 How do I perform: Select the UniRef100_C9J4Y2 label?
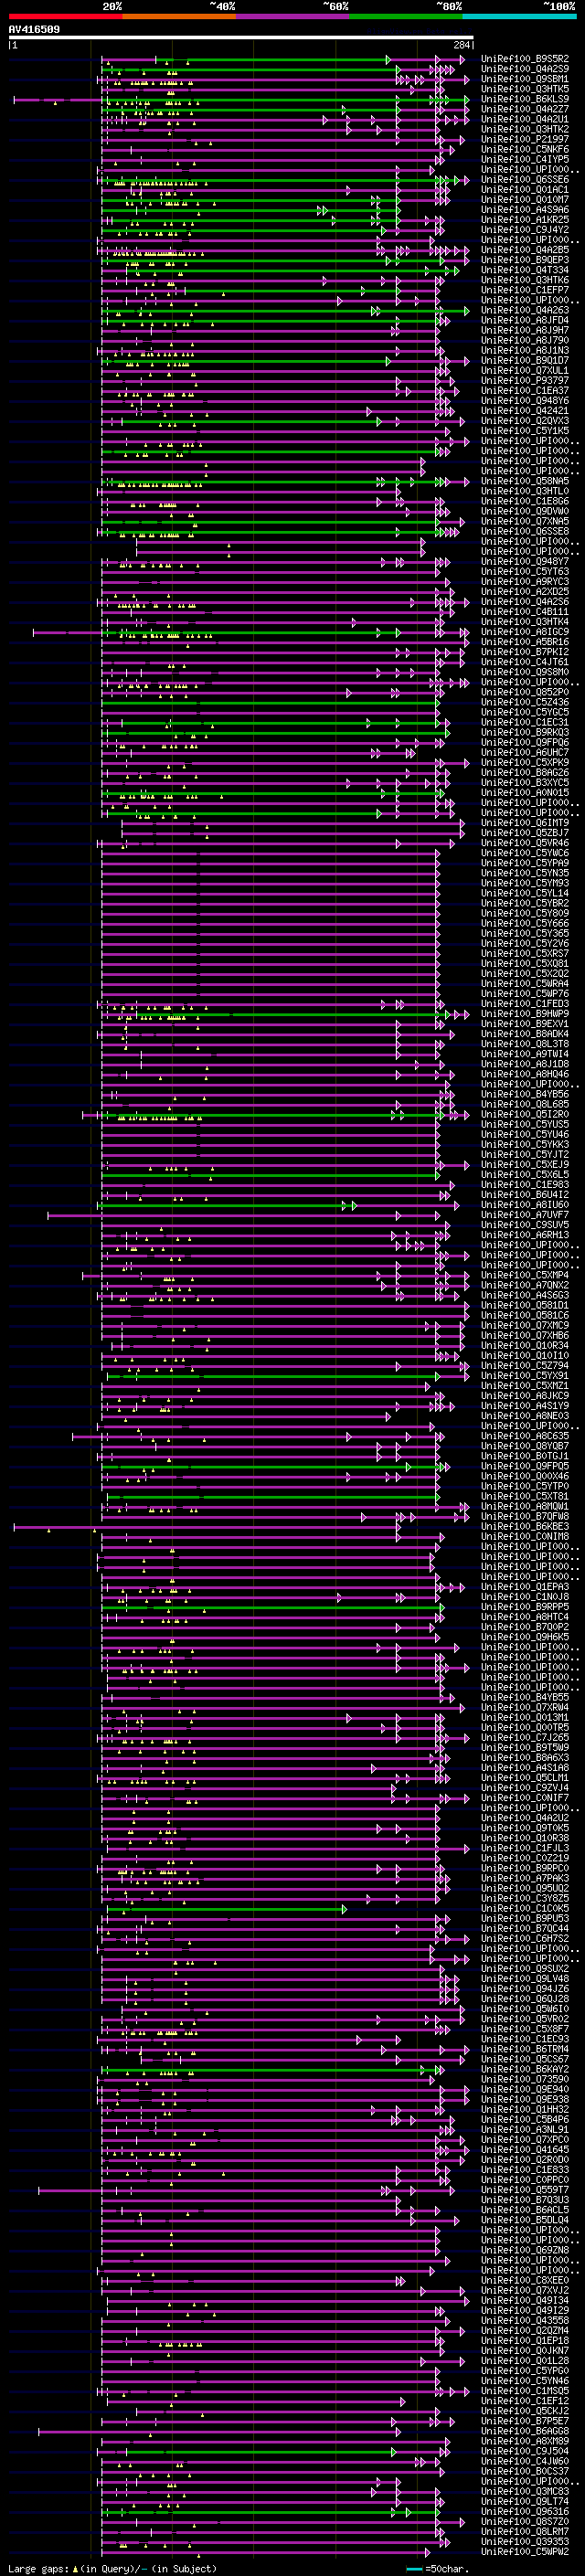524,230
